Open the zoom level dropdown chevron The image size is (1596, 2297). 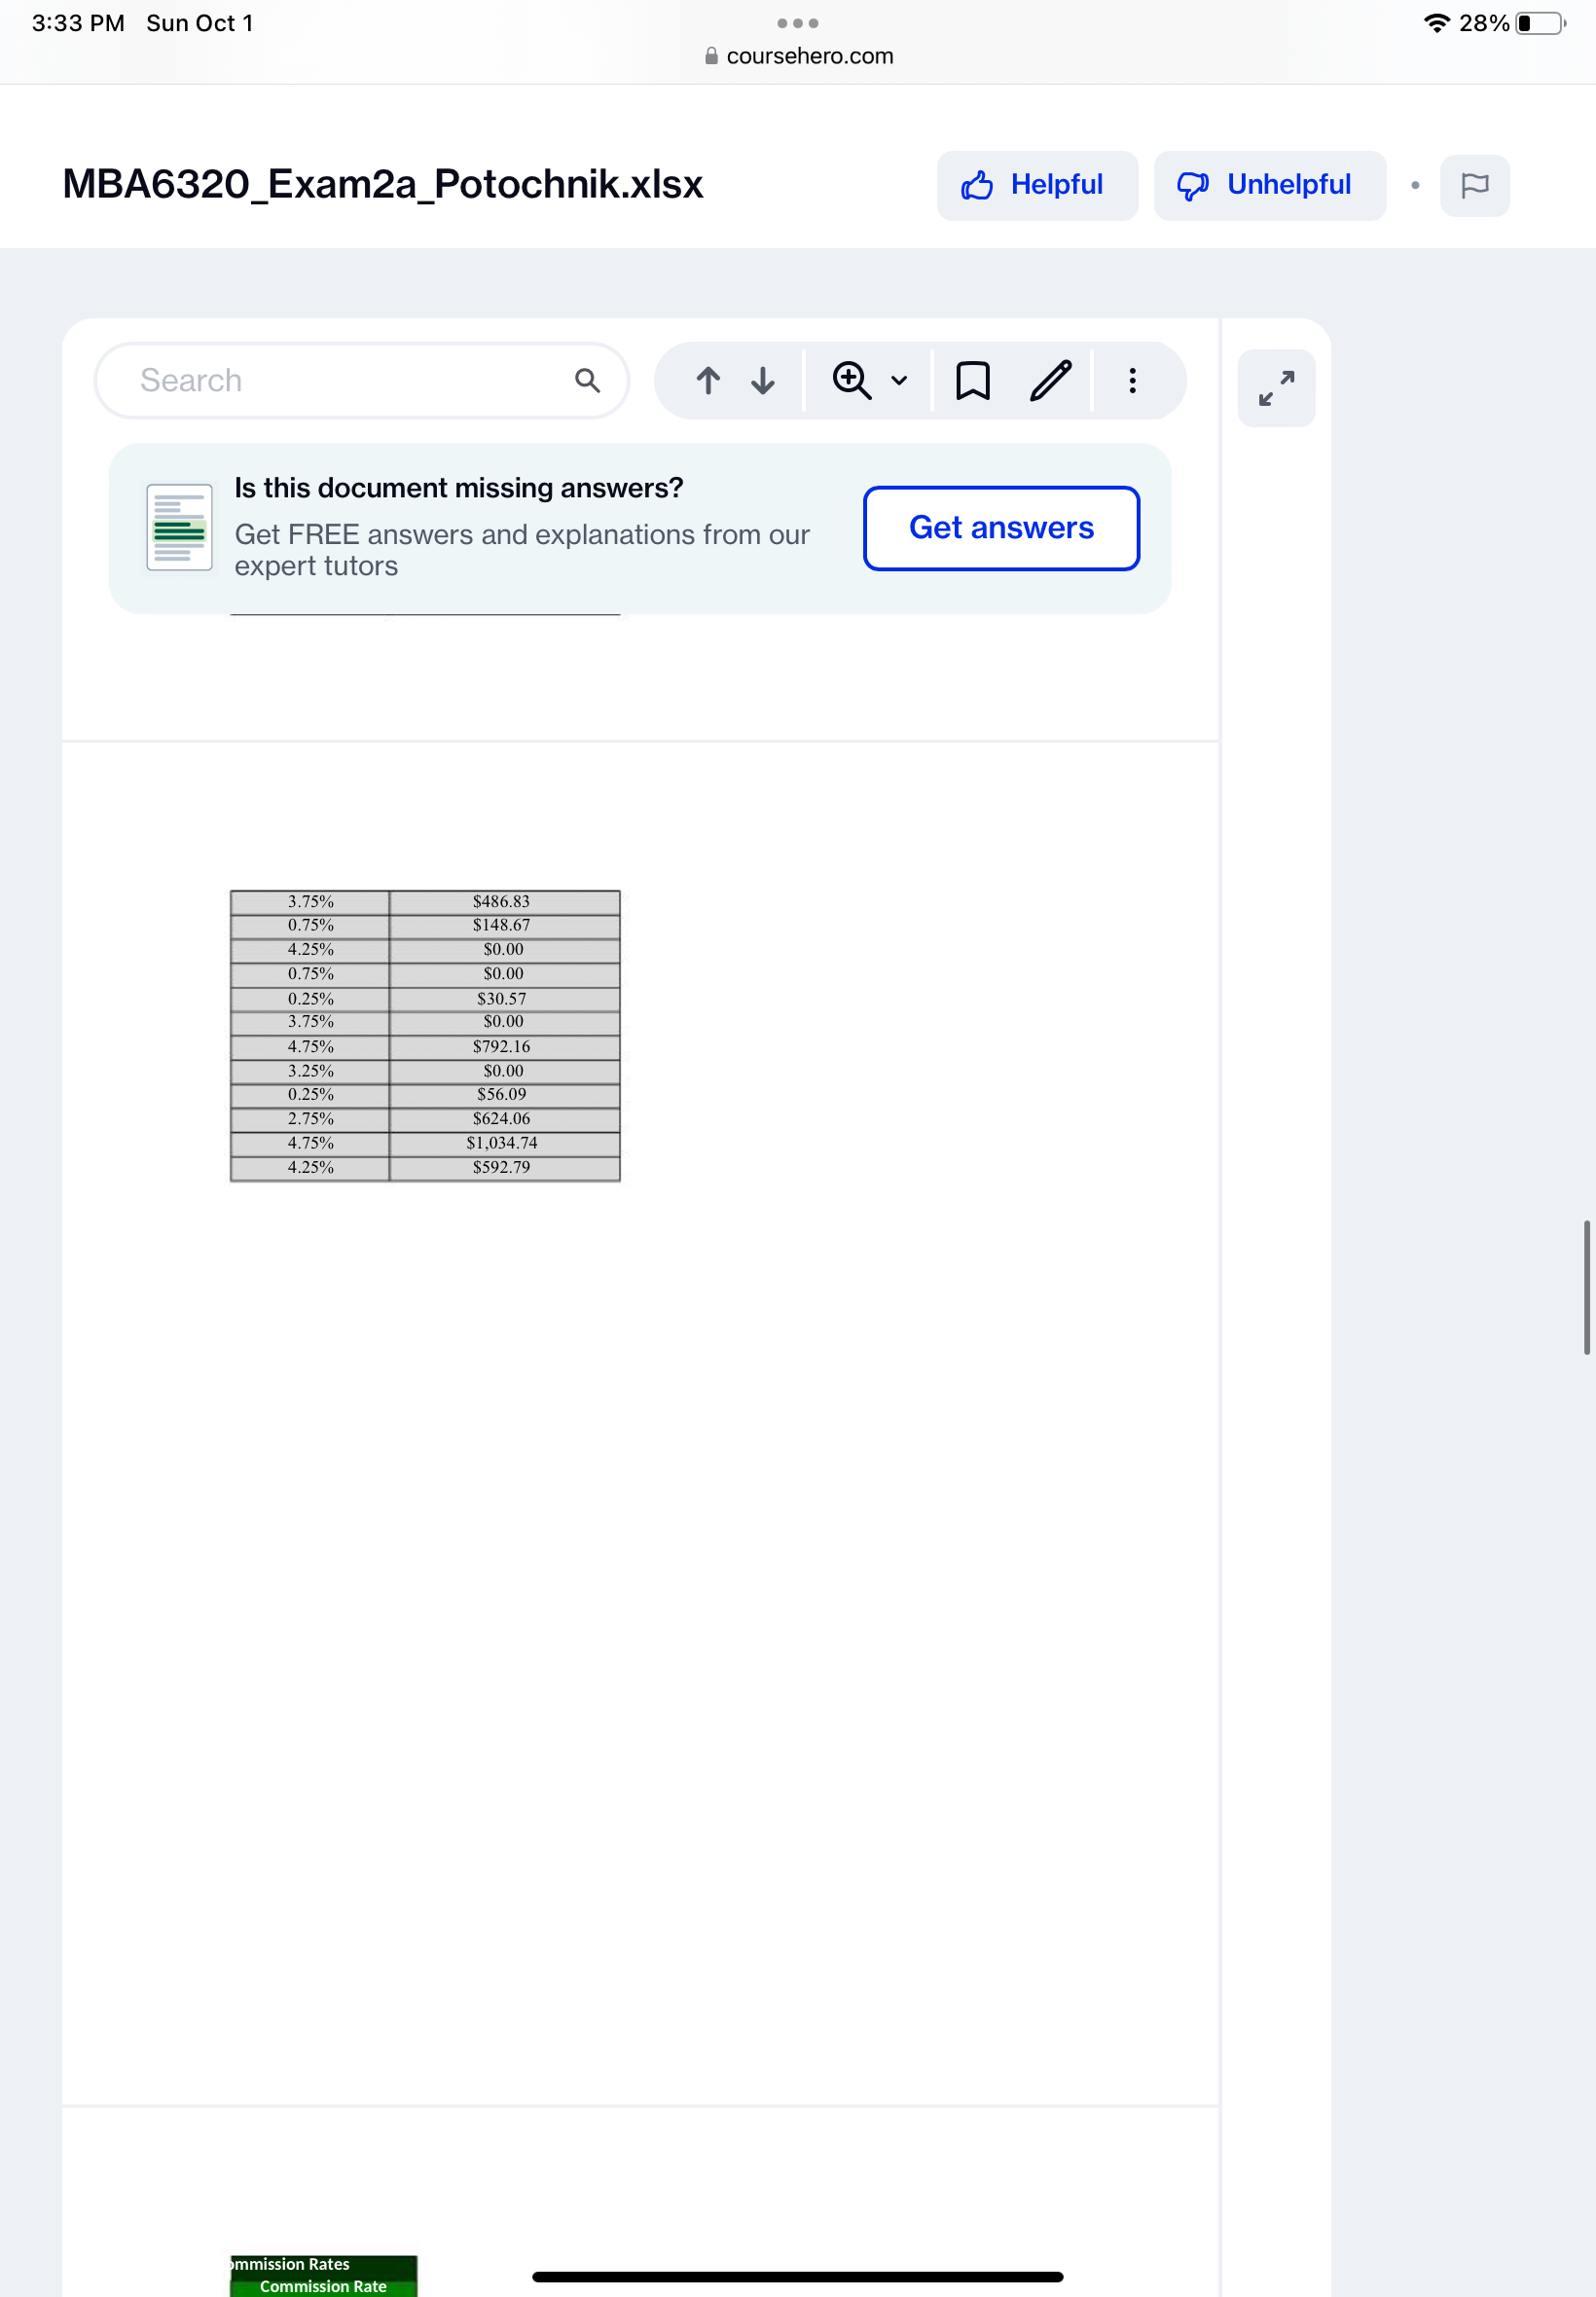point(897,381)
